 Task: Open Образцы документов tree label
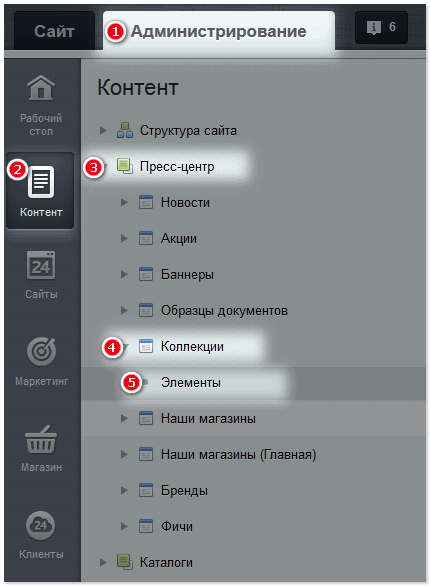click(224, 311)
